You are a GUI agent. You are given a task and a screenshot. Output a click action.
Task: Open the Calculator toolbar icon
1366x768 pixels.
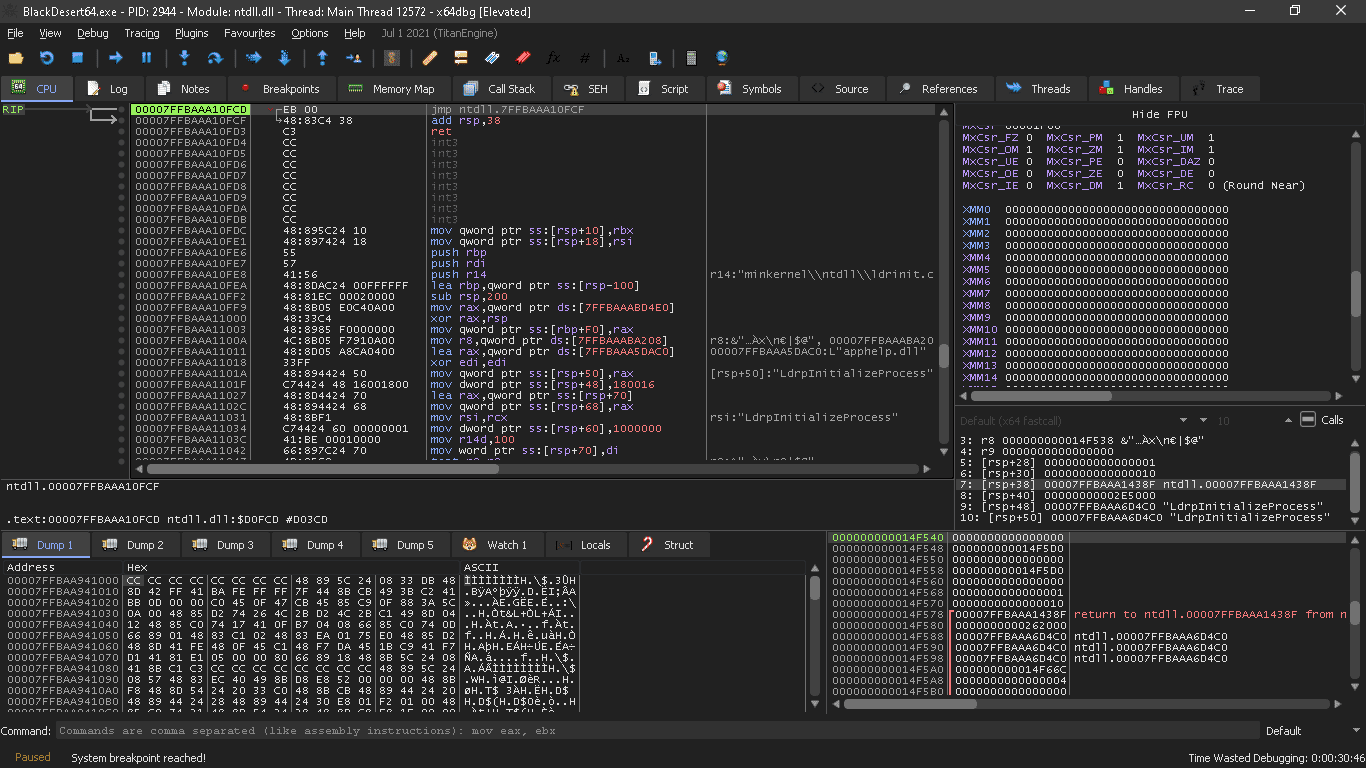[x=691, y=58]
